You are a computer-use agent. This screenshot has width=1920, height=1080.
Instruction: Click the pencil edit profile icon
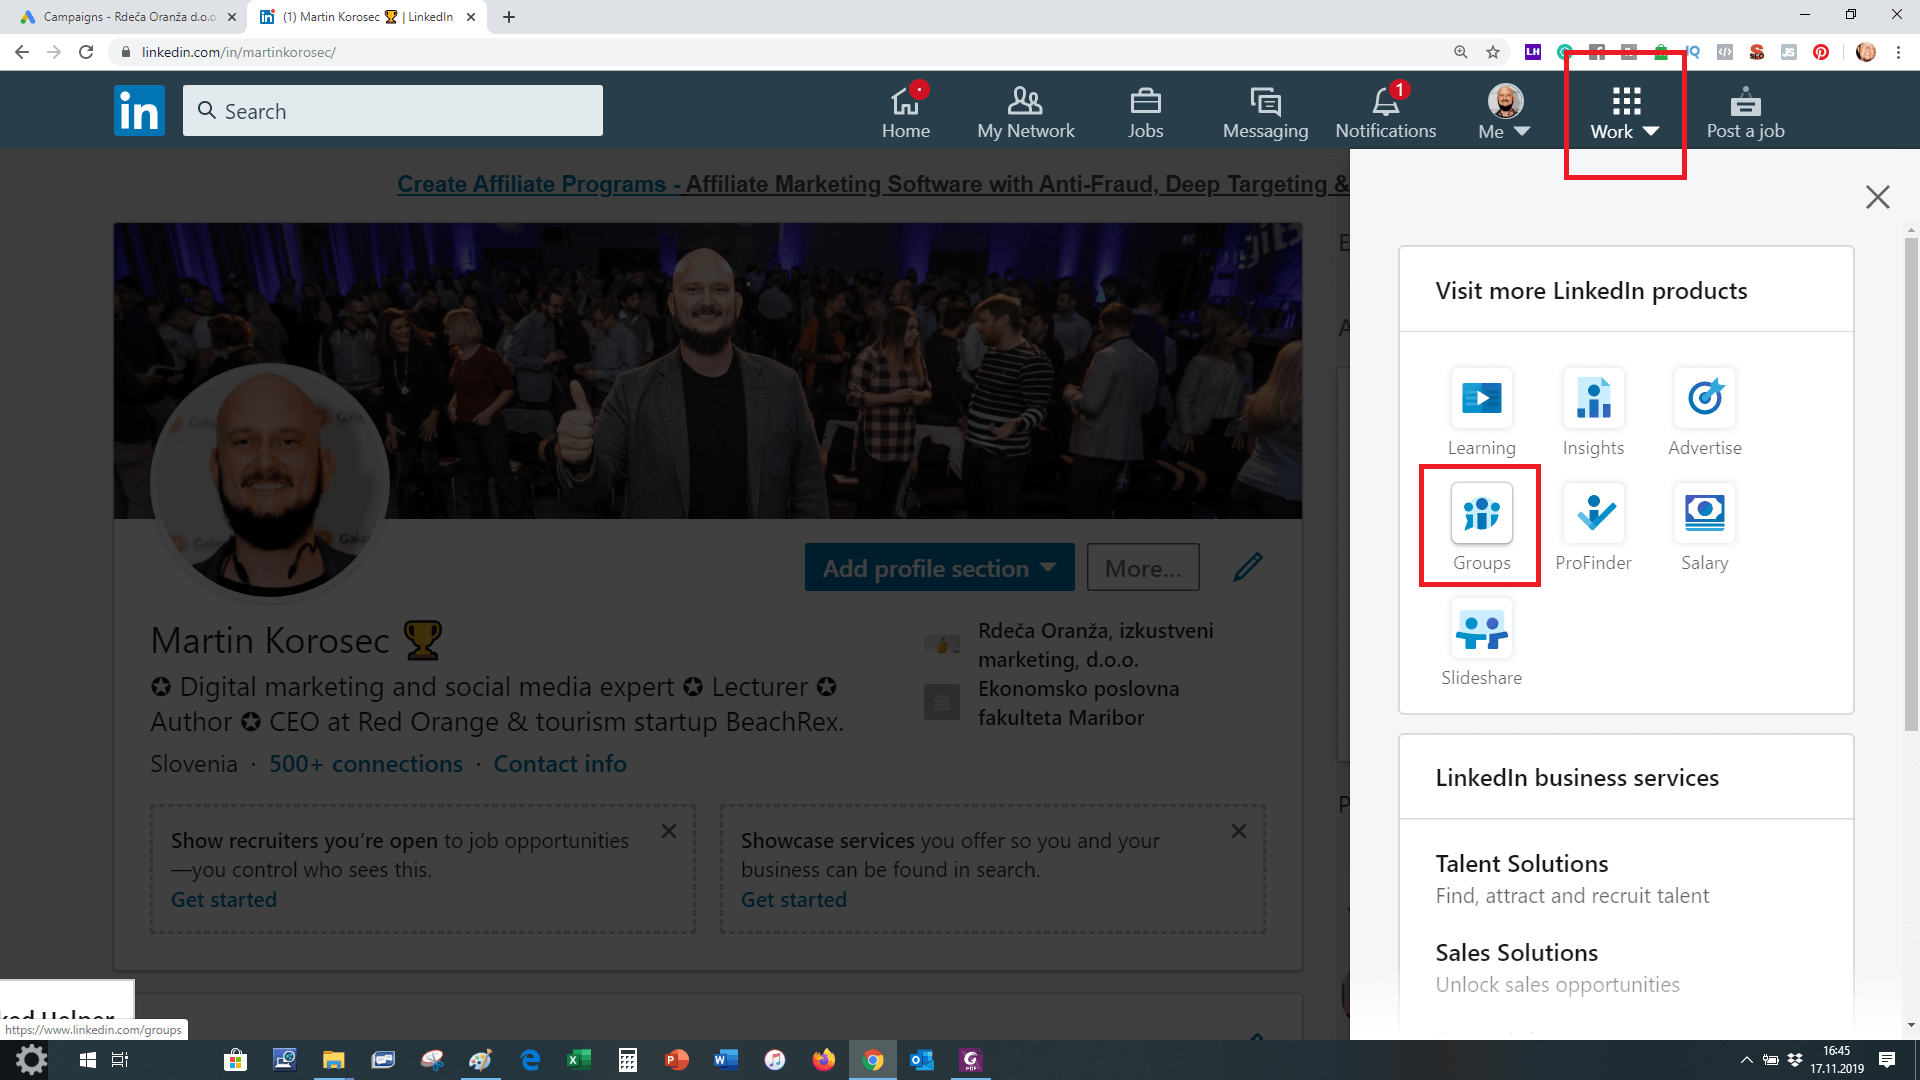tap(1247, 567)
